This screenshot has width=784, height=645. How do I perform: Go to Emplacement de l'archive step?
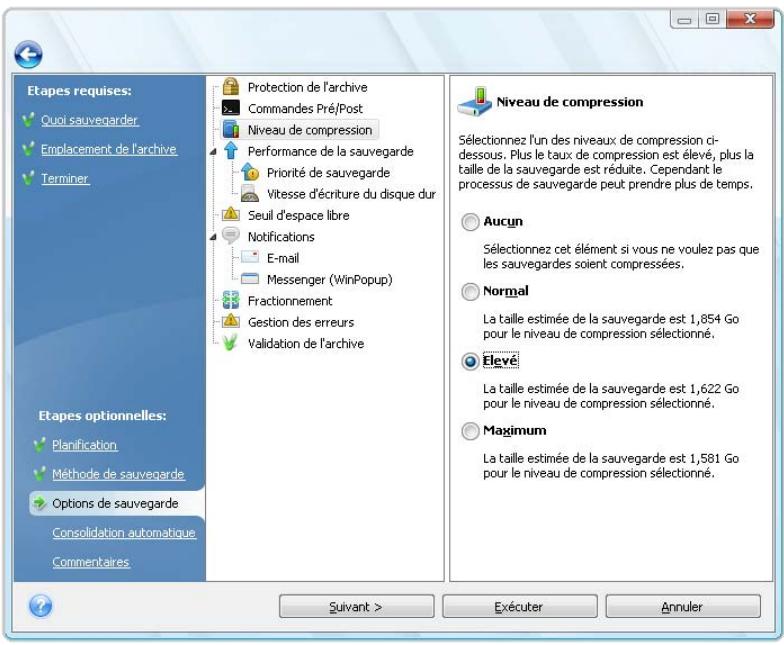pos(108,149)
